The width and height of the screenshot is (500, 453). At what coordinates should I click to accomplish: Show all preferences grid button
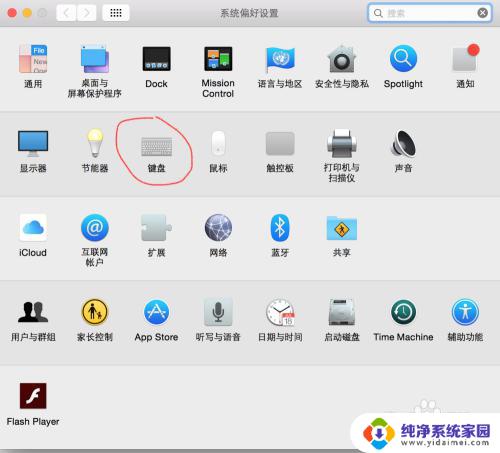(116, 13)
